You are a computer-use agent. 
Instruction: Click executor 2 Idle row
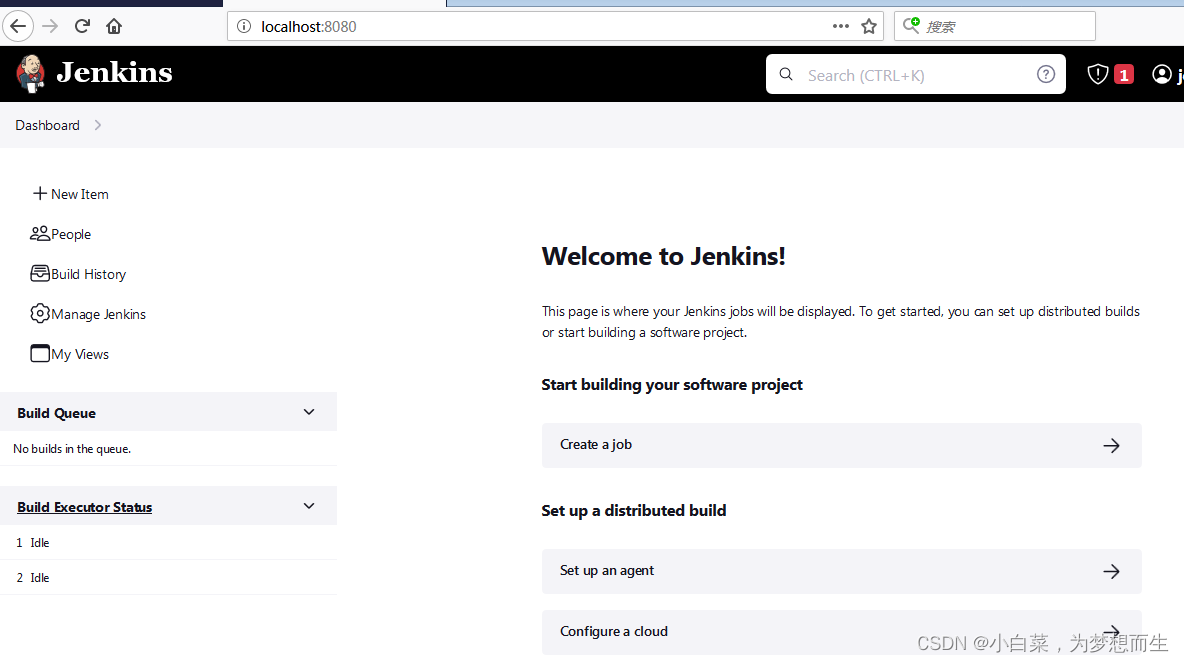[168, 577]
